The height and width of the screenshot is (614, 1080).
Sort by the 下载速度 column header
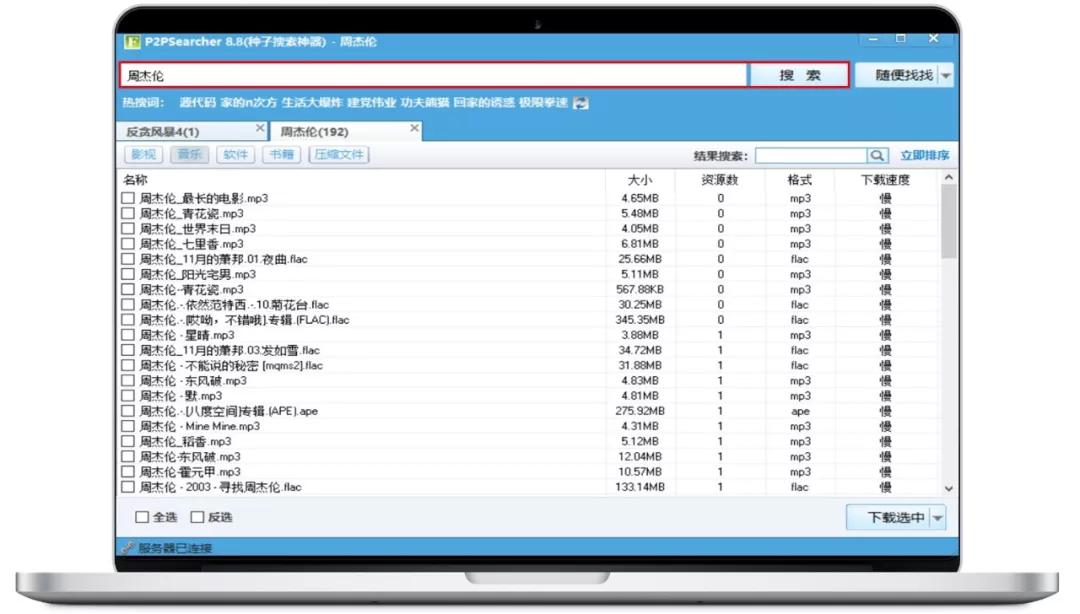coord(886,180)
